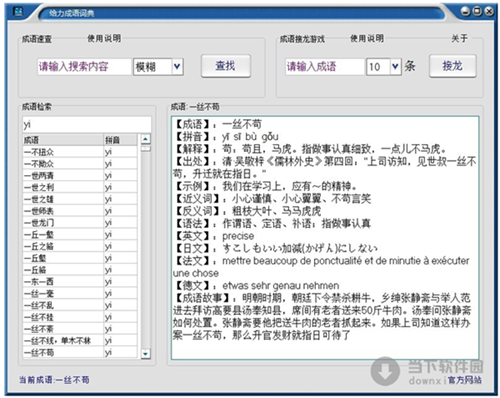The width and height of the screenshot is (500, 398).
Task: Select the 一丘之貉 row
Action: click(80, 246)
